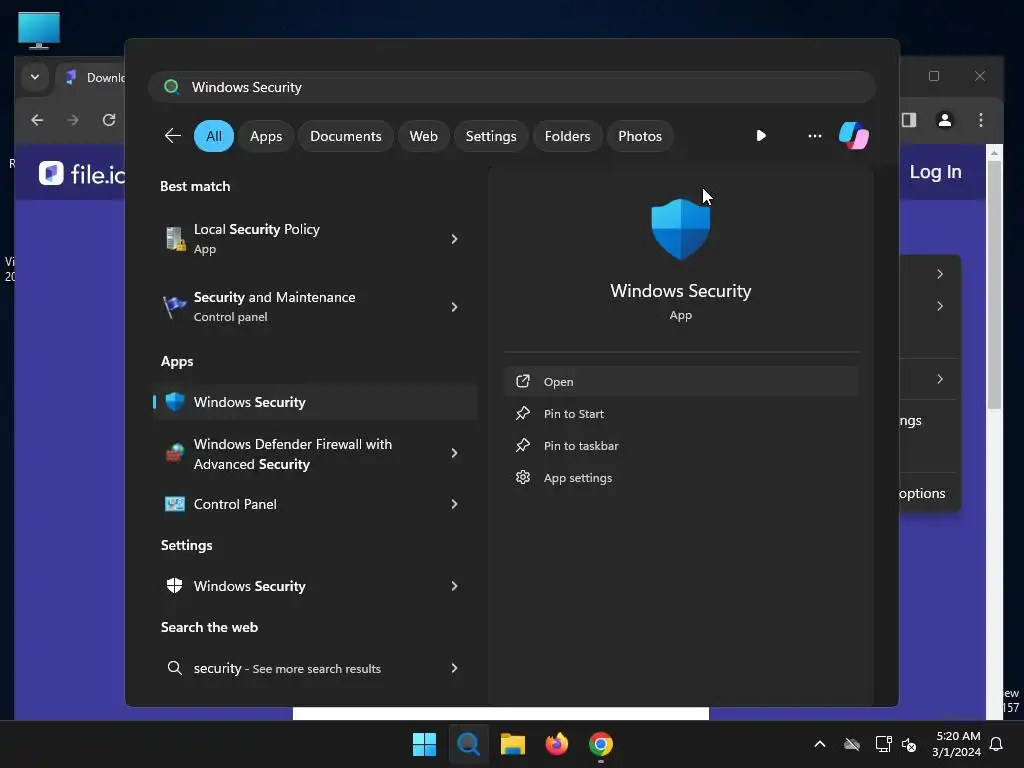Click the network display tray icon

883,744
